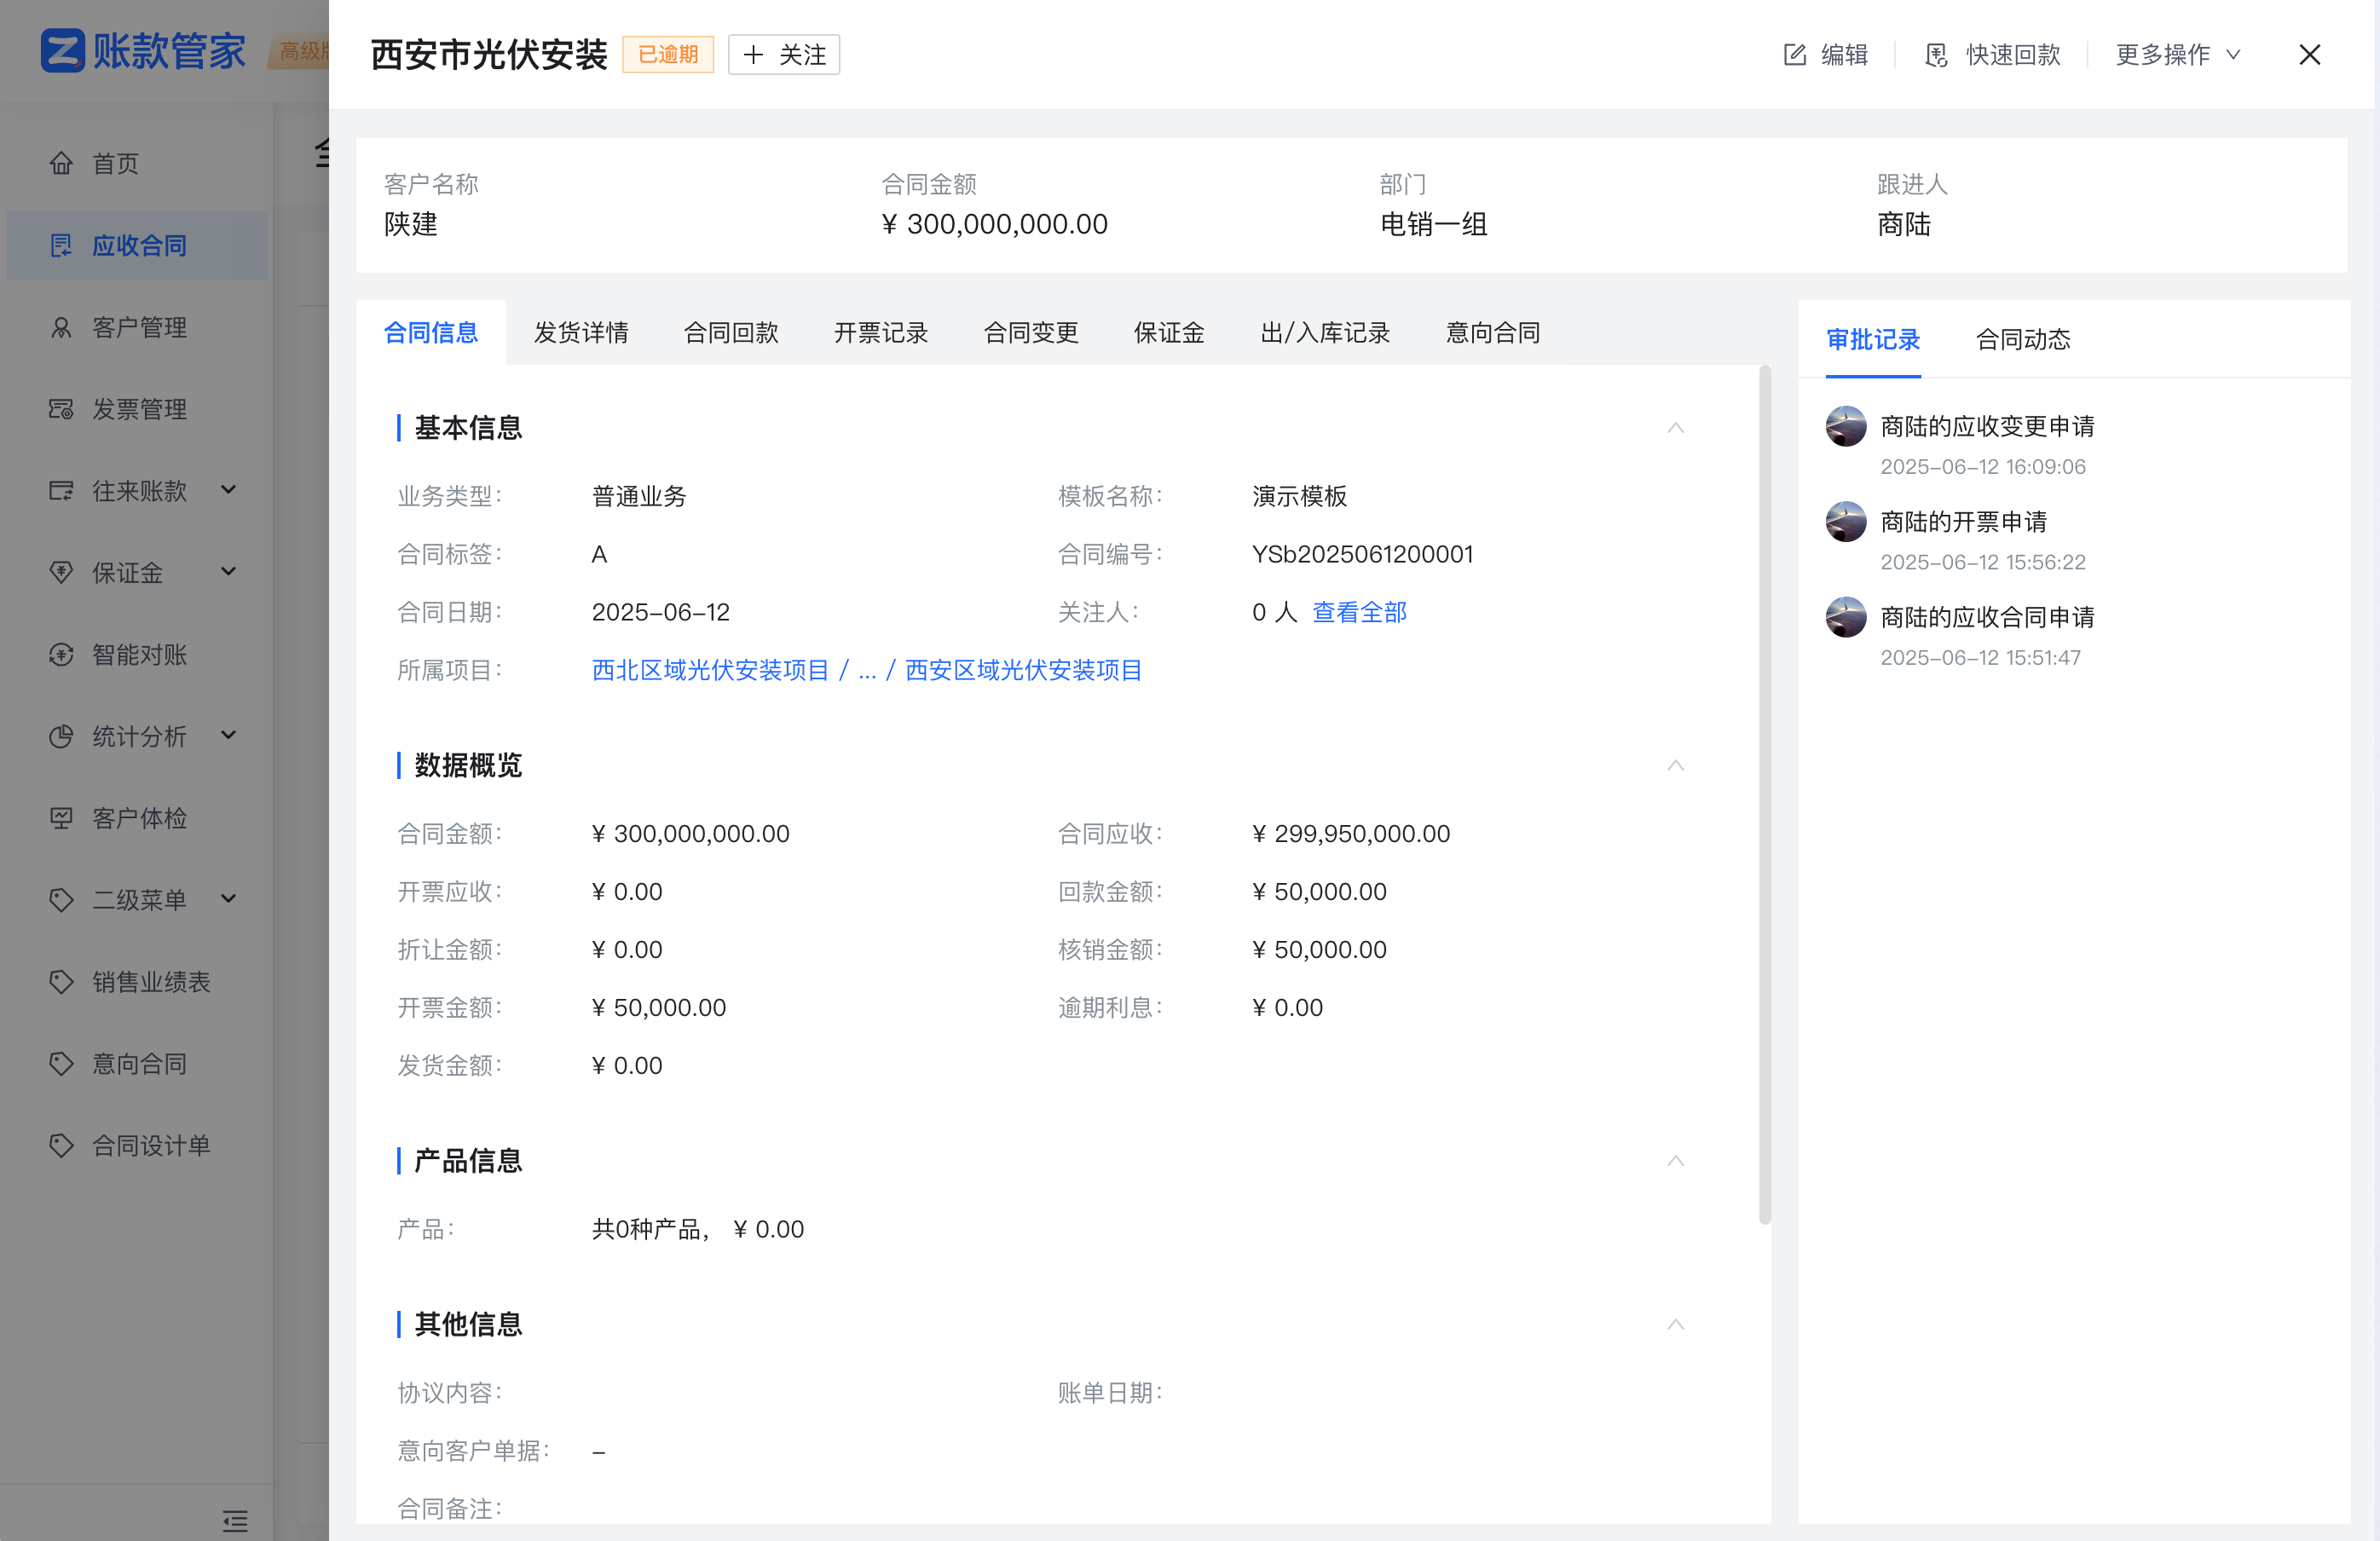The height and width of the screenshot is (1541, 2380).
Task: Click avatar beside 商陆的开票申请
Action: tap(1846, 521)
